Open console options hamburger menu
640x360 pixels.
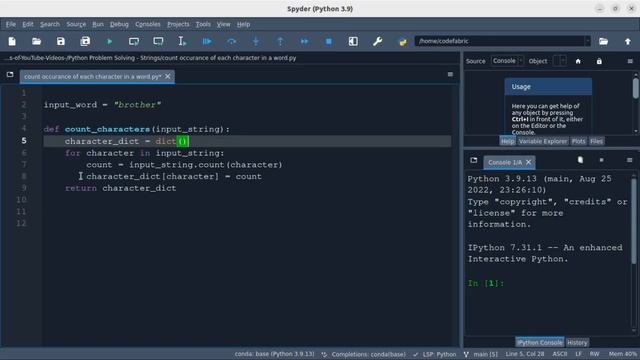click(630, 160)
